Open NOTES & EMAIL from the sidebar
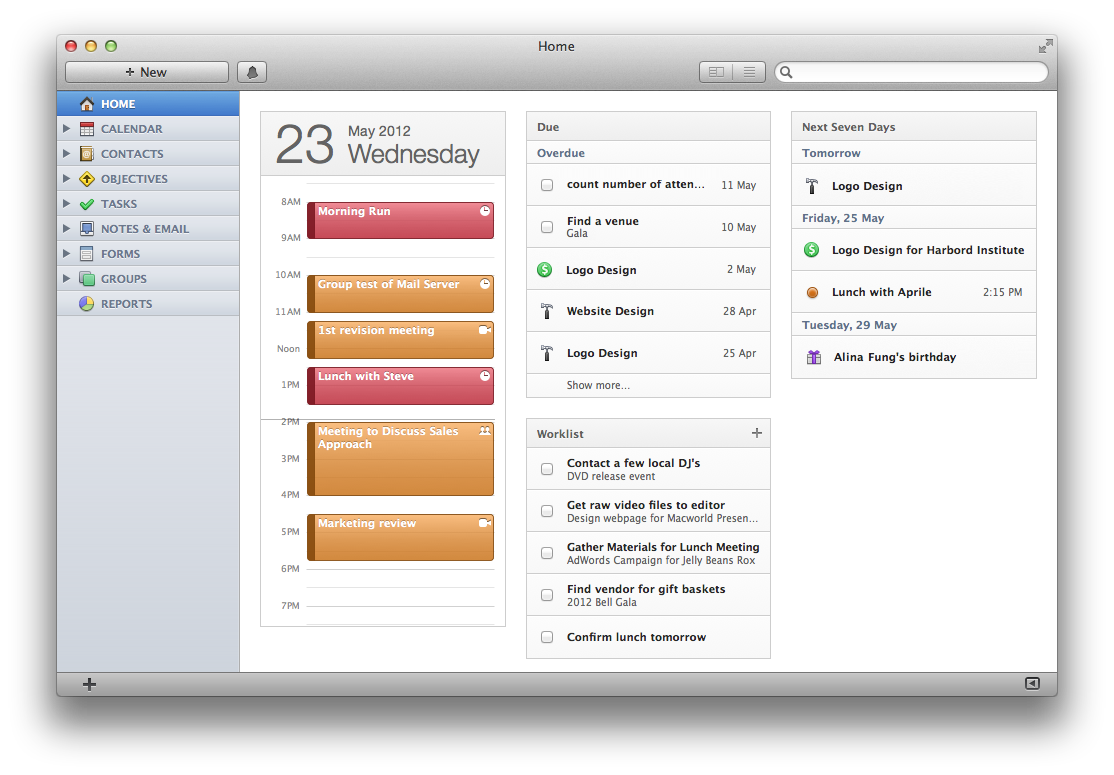 tap(148, 229)
